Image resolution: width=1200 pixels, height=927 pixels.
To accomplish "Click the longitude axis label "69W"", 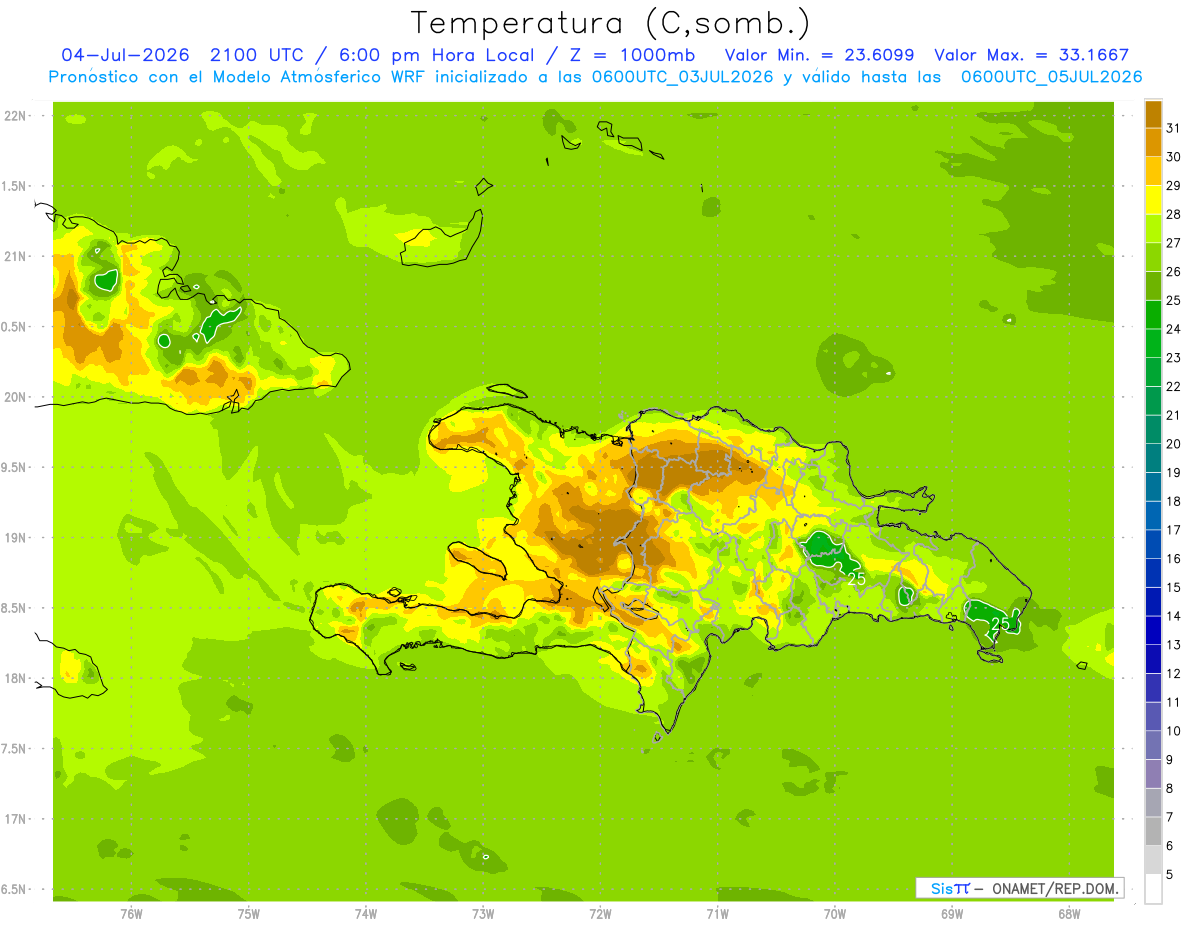I will (x=952, y=914).
